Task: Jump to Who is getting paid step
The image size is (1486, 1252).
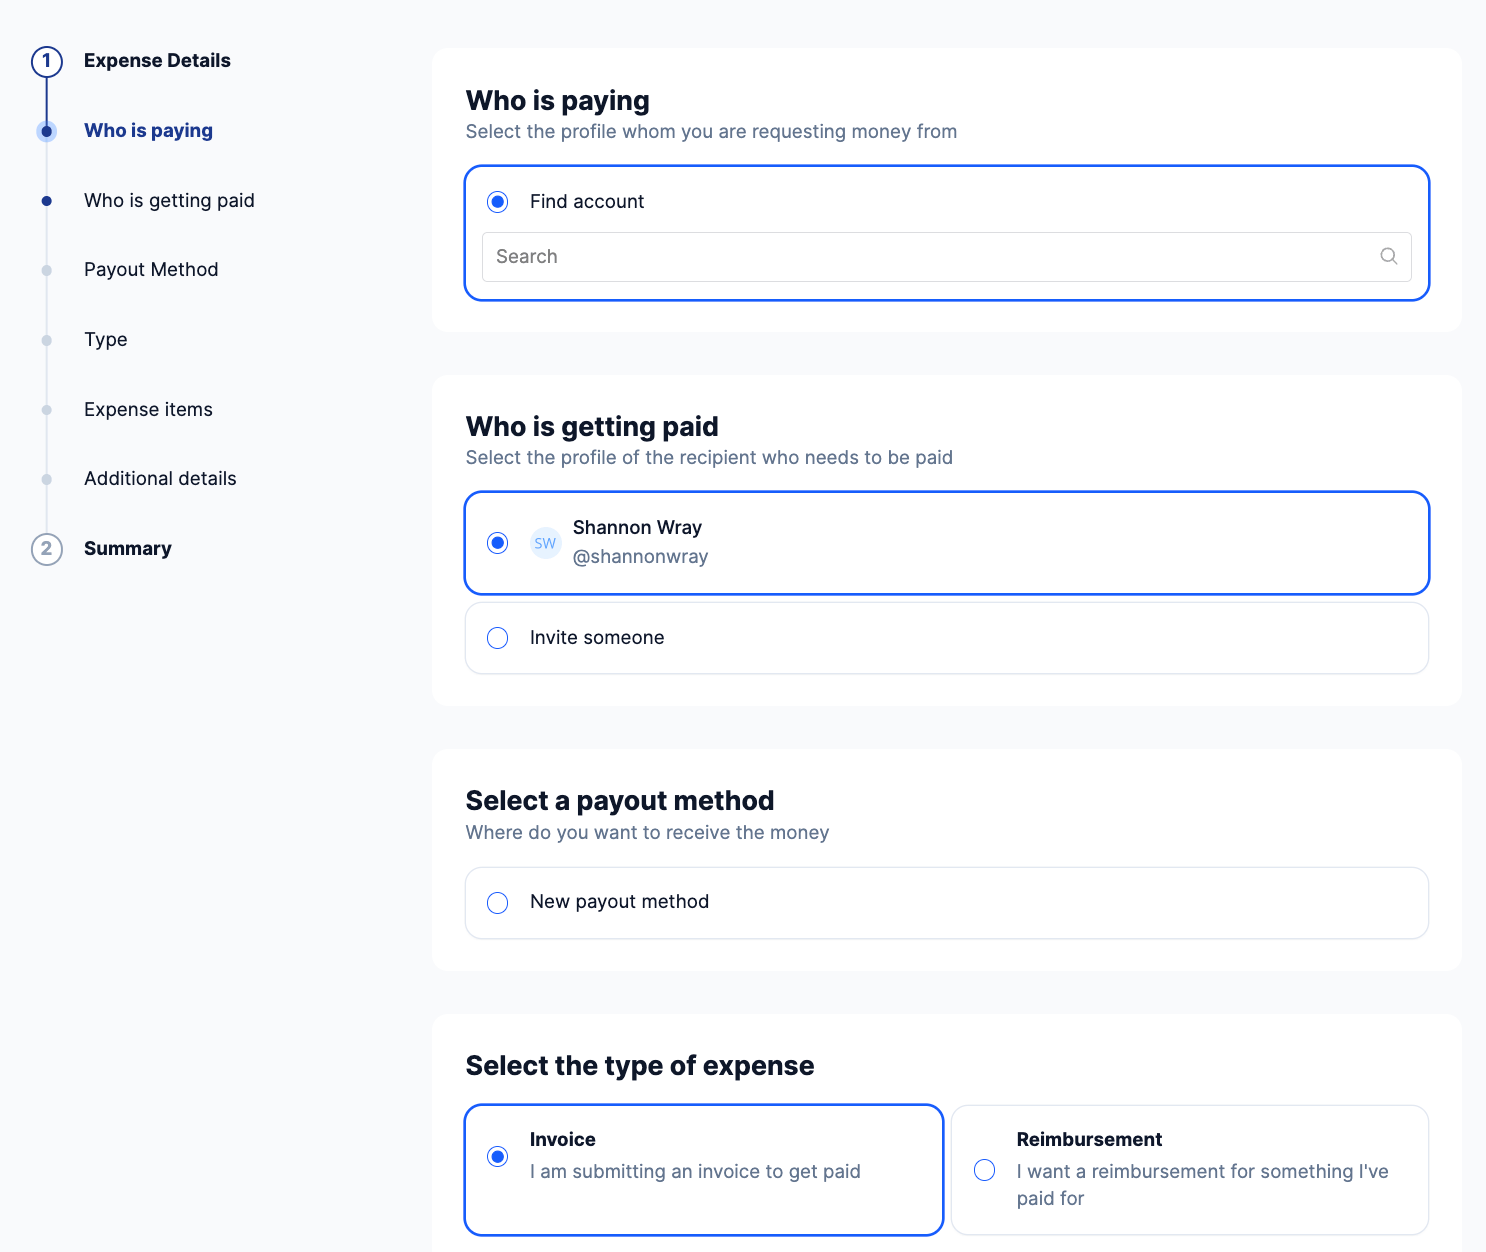Action: tap(169, 201)
